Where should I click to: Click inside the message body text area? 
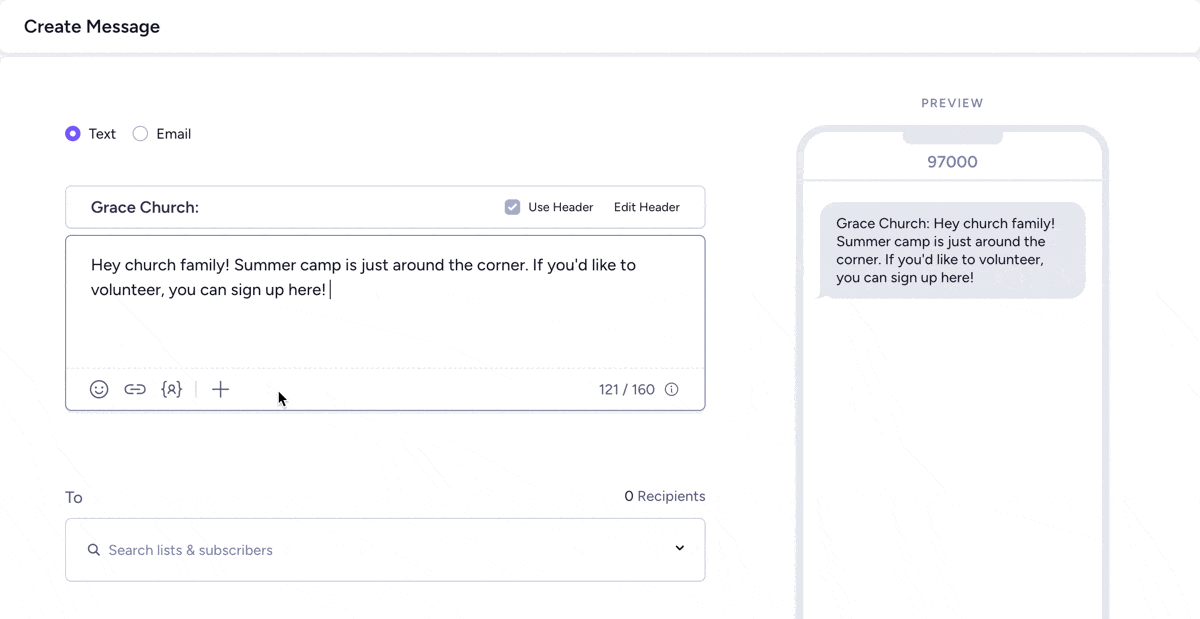(385, 320)
